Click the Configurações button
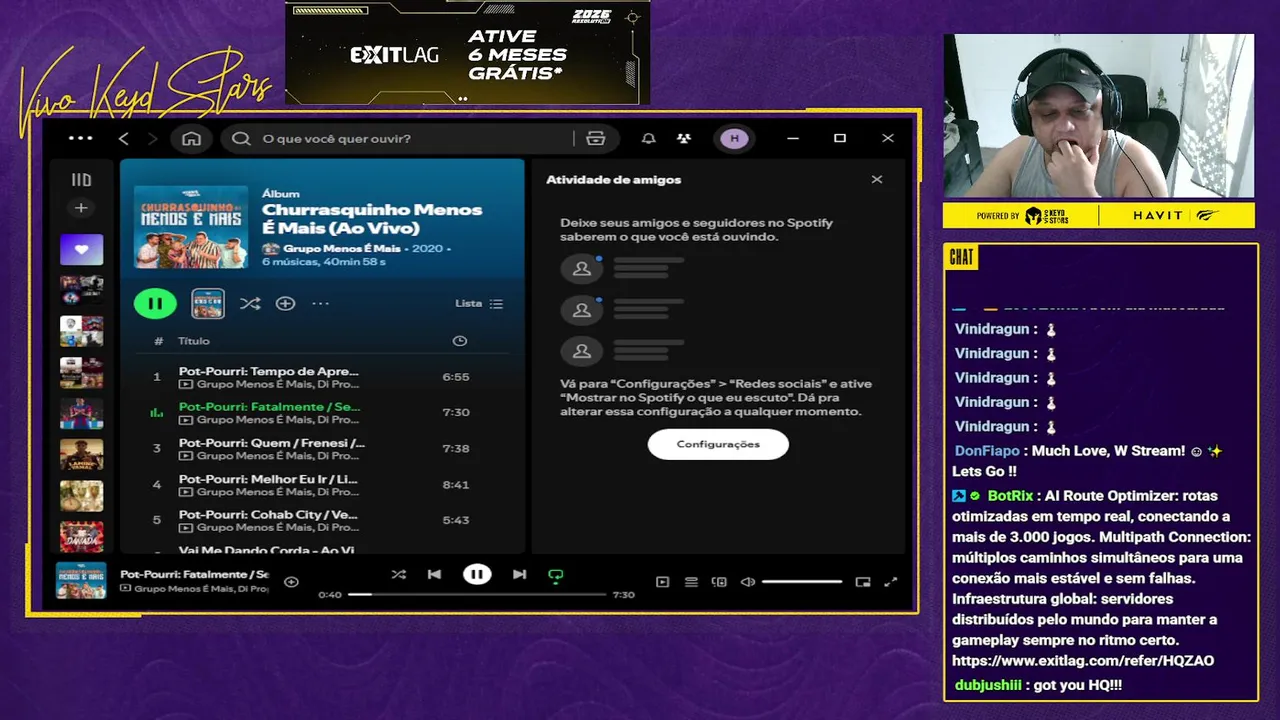Screen dimensions: 1280x720 (718, 444)
